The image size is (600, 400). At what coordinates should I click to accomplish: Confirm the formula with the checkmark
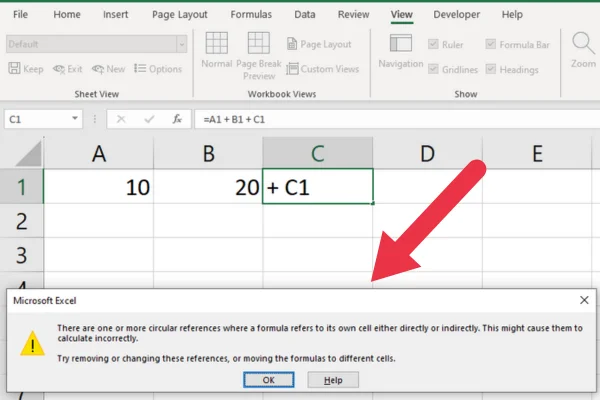pyautogui.click(x=149, y=119)
